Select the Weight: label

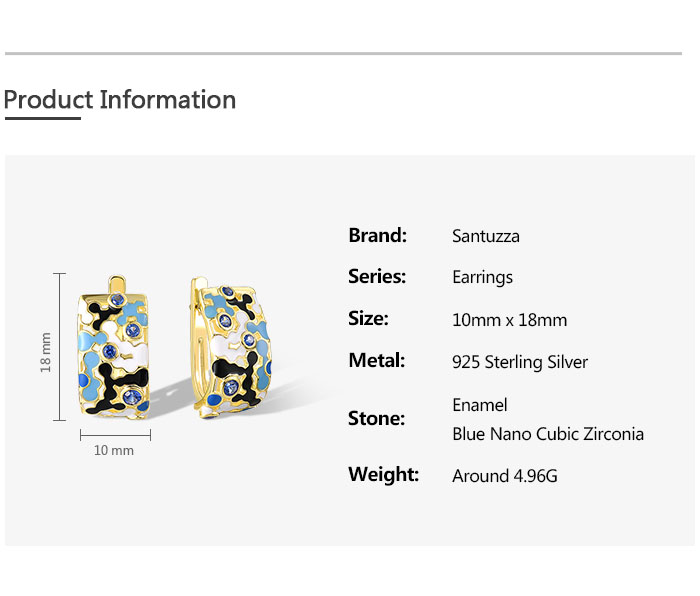click(383, 475)
